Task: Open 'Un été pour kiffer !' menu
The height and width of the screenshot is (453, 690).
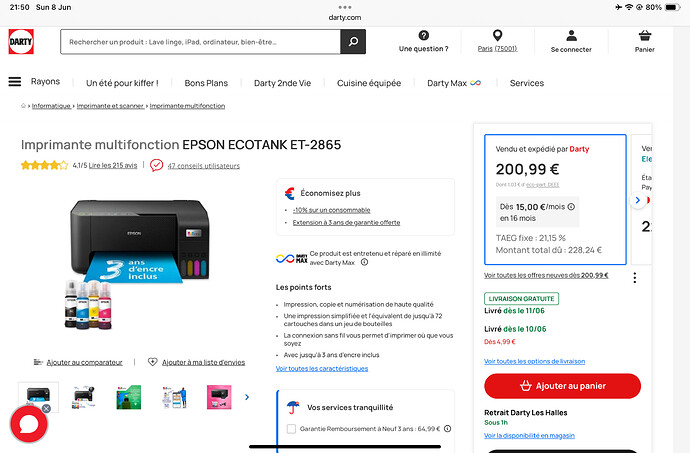Action: point(122,83)
